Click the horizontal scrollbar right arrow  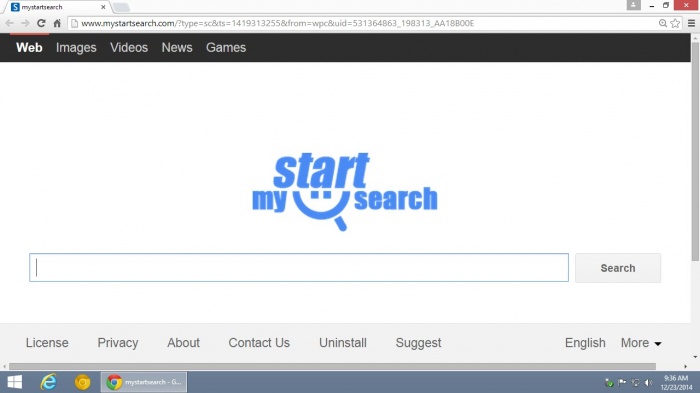pyautogui.click(x=686, y=366)
